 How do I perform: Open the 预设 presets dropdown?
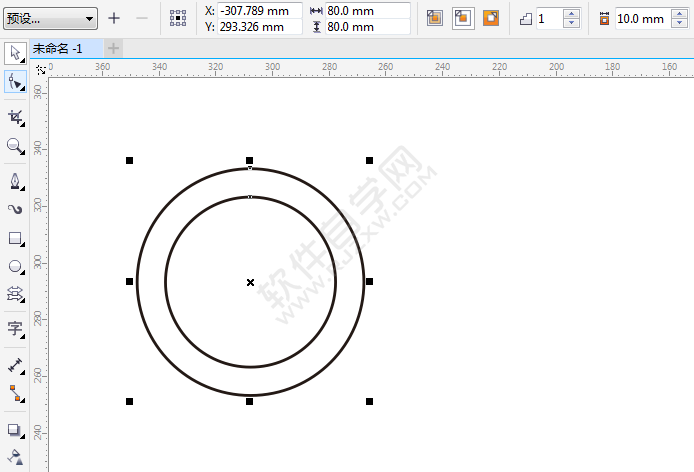[49, 18]
